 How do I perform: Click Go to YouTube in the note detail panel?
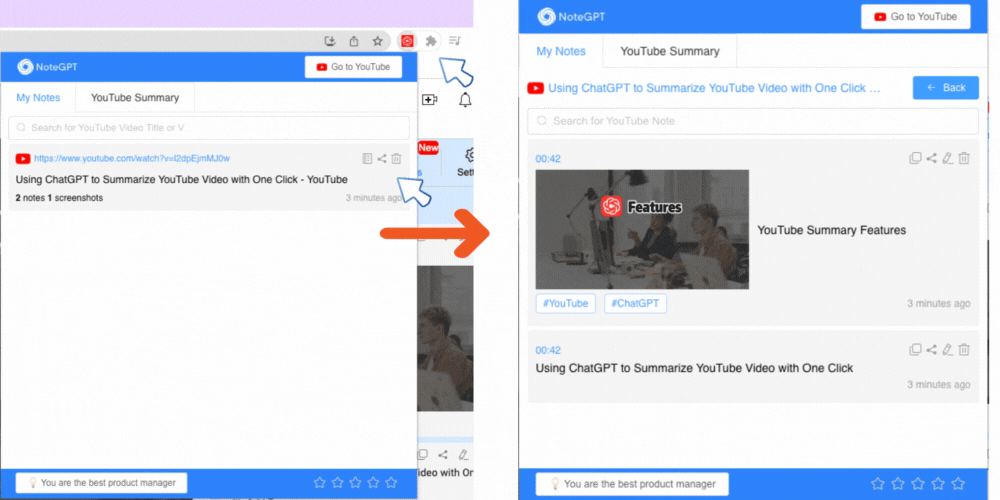tap(916, 17)
